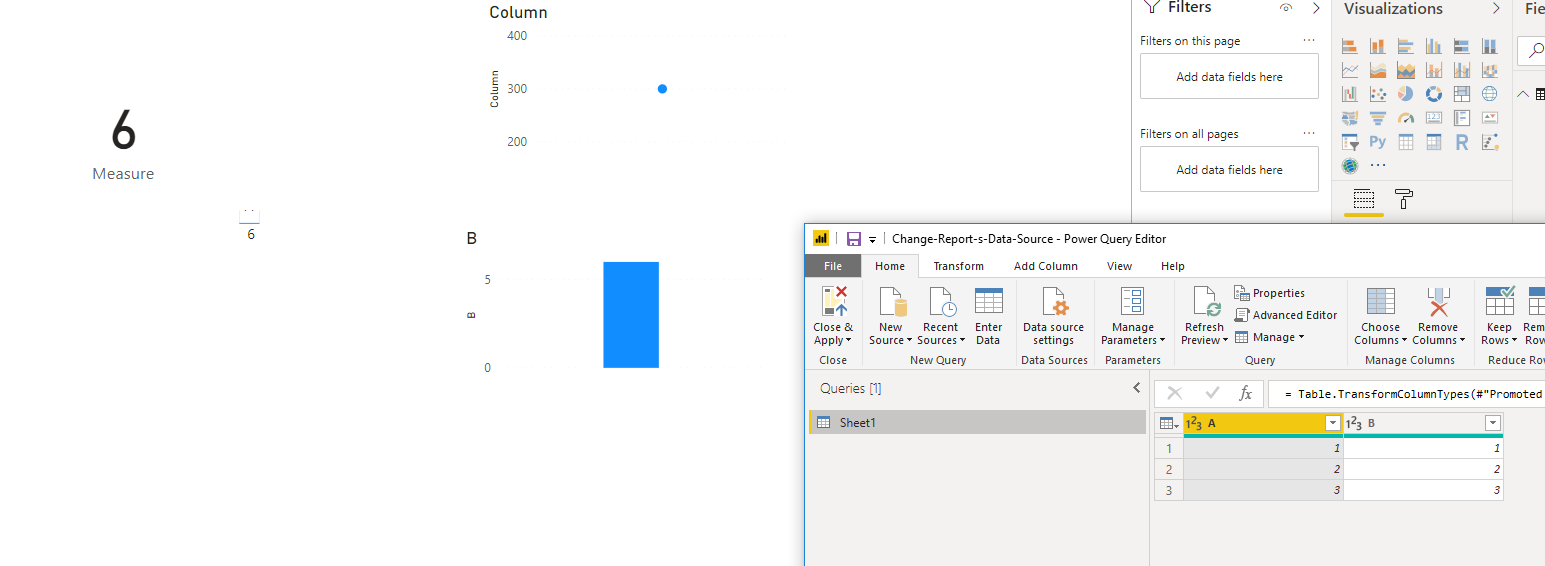
Task: Select the slicer visual
Action: coord(1350,142)
